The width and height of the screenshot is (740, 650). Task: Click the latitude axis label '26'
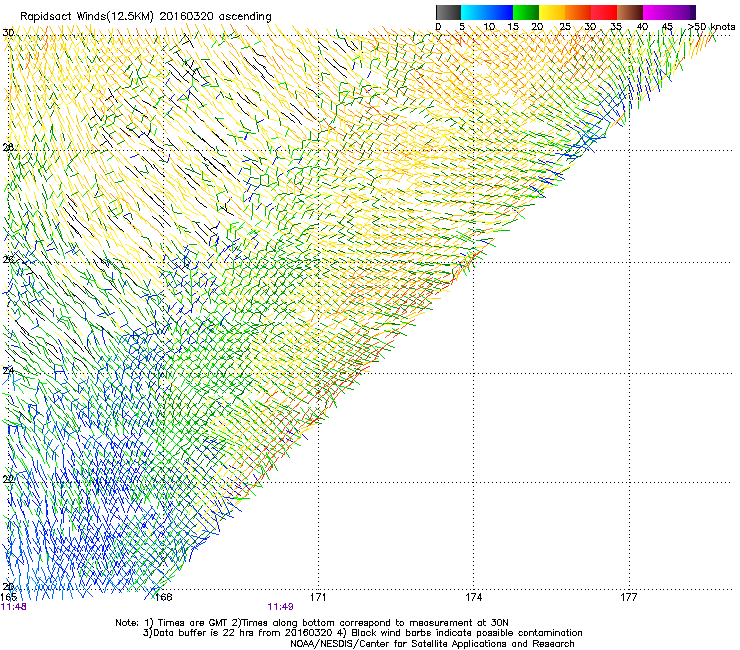8,259
